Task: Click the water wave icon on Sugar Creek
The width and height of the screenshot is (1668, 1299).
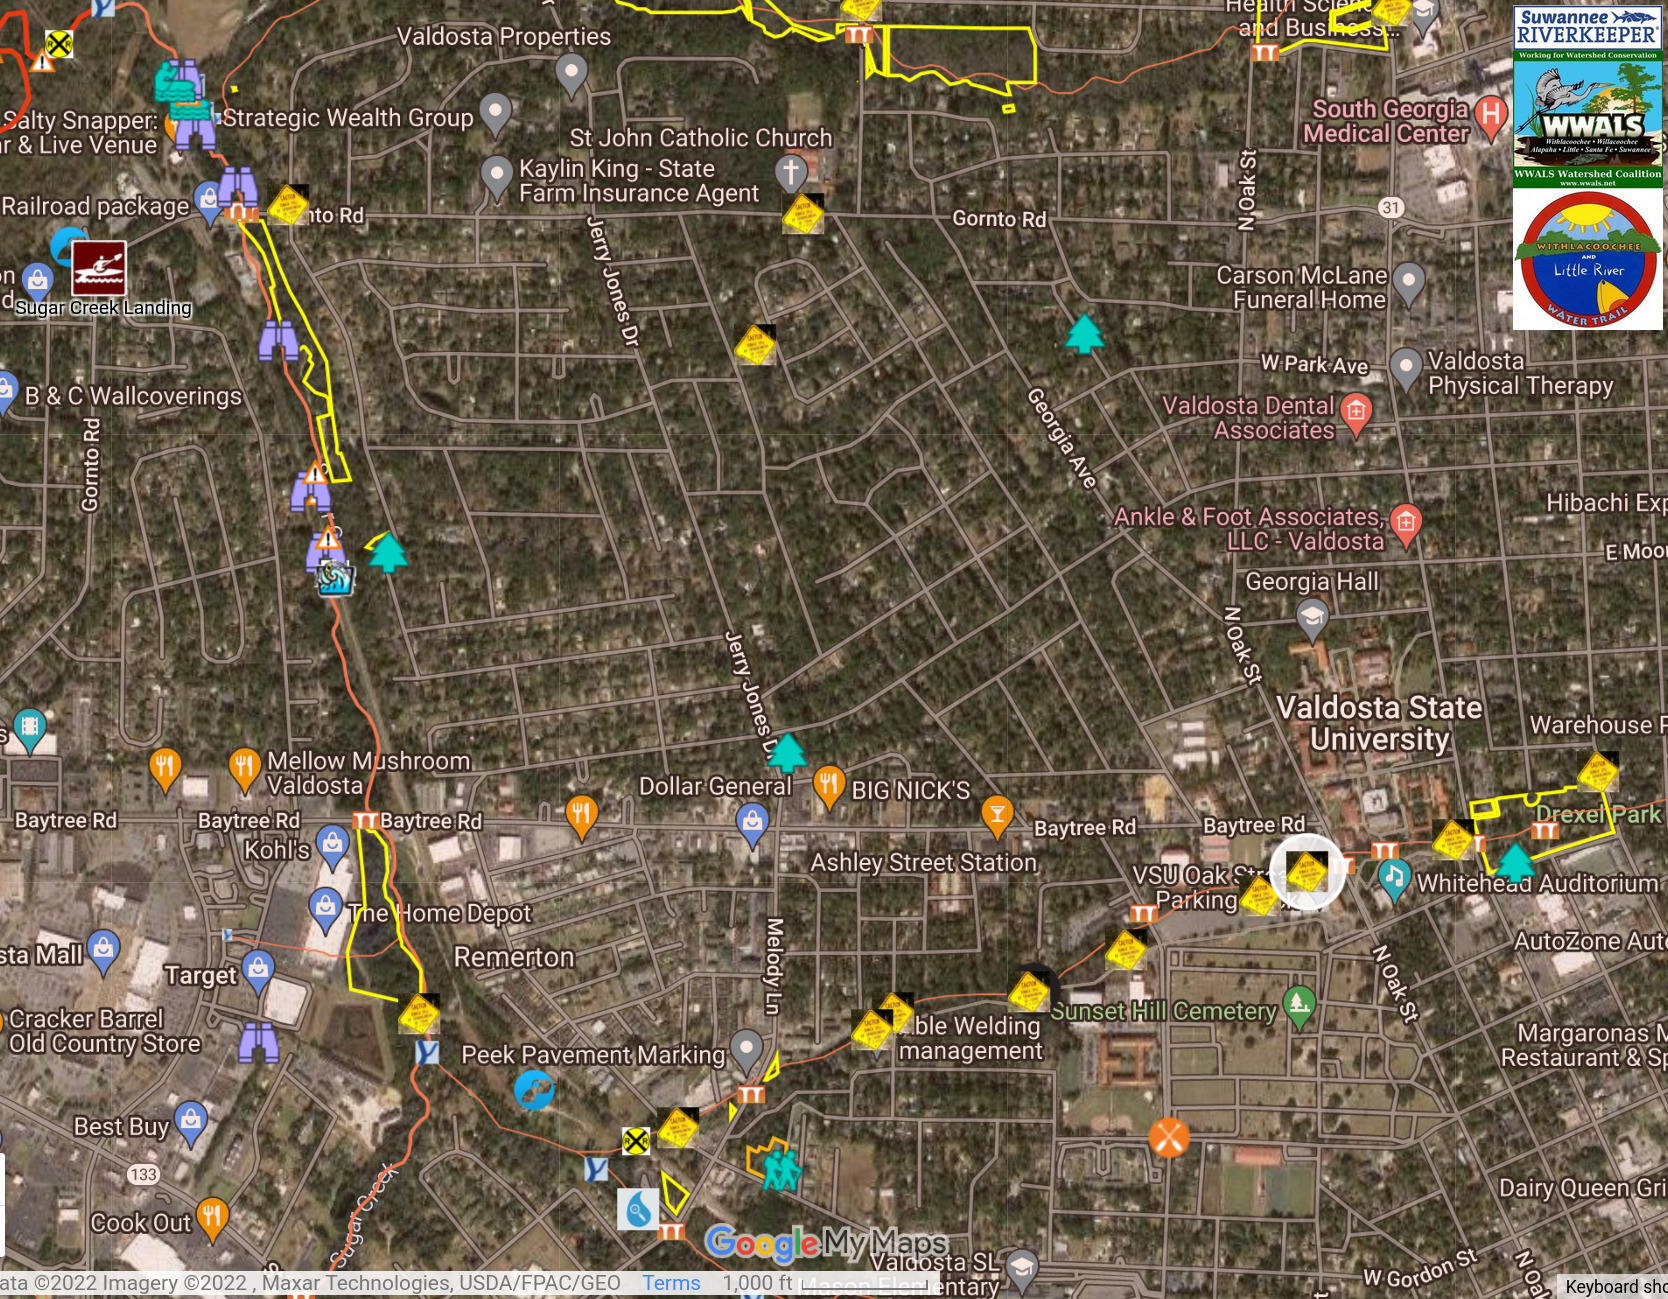Action: coord(335,579)
